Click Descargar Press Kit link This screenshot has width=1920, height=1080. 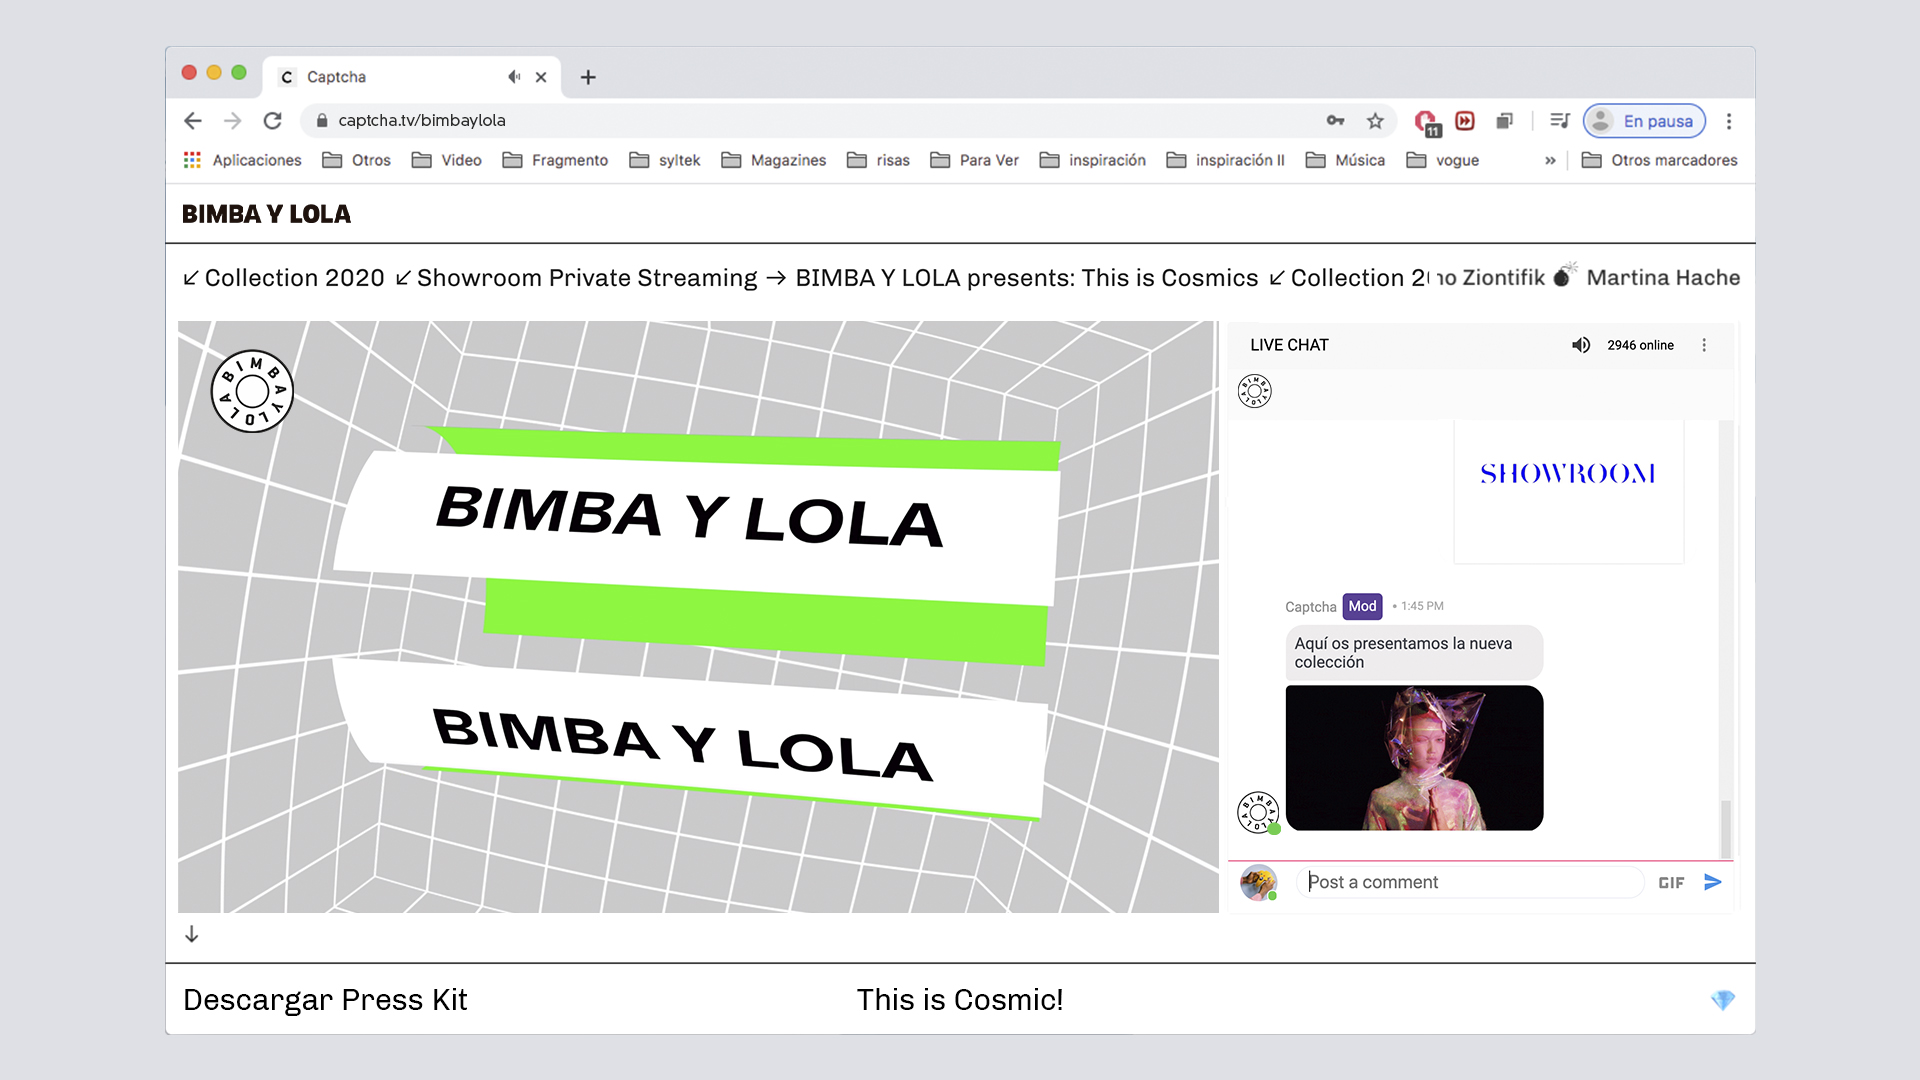(325, 1000)
